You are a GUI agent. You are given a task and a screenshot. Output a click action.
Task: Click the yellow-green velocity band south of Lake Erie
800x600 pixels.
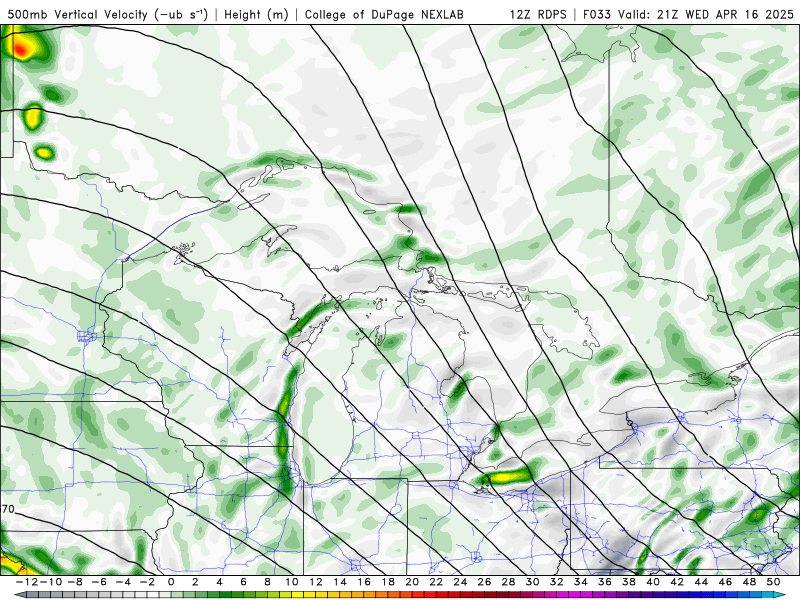point(506,478)
